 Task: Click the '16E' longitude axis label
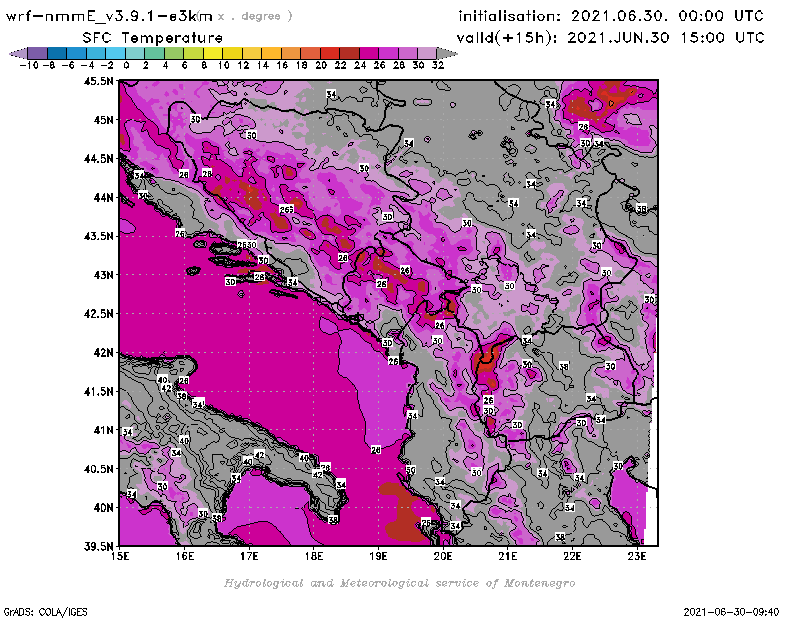click(x=185, y=556)
